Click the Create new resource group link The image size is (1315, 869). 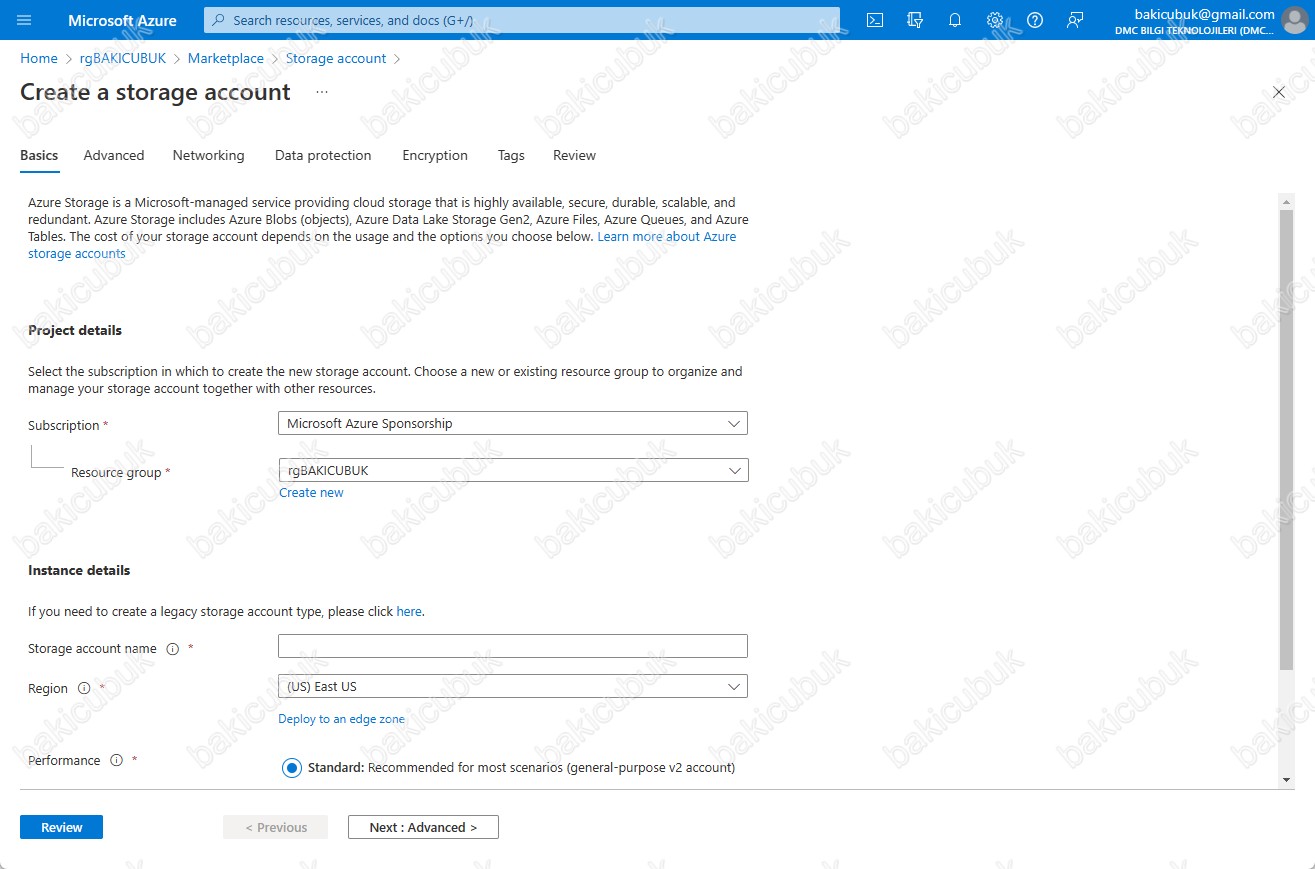(311, 492)
